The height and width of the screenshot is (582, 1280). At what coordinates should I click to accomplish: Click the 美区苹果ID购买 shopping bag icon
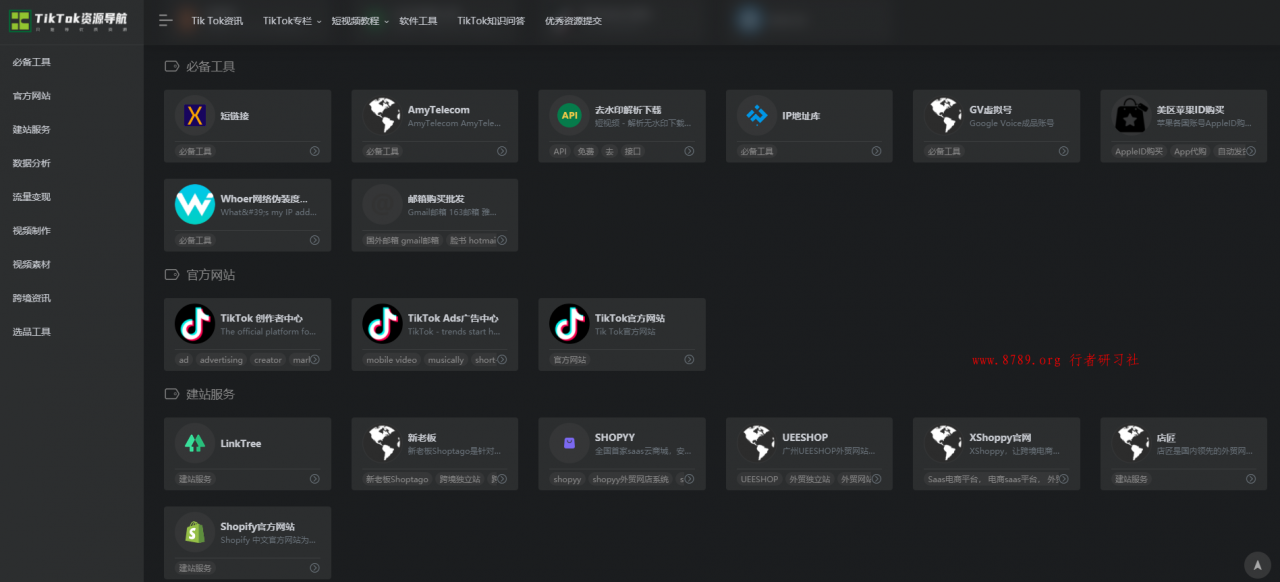coord(1131,116)
